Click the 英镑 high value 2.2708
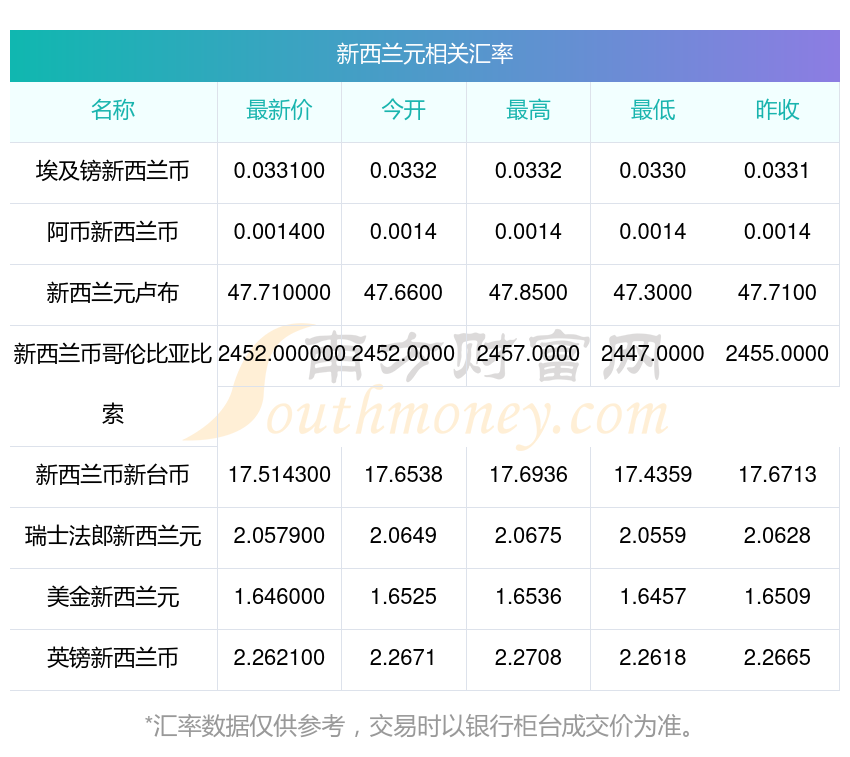 point(528,658)
